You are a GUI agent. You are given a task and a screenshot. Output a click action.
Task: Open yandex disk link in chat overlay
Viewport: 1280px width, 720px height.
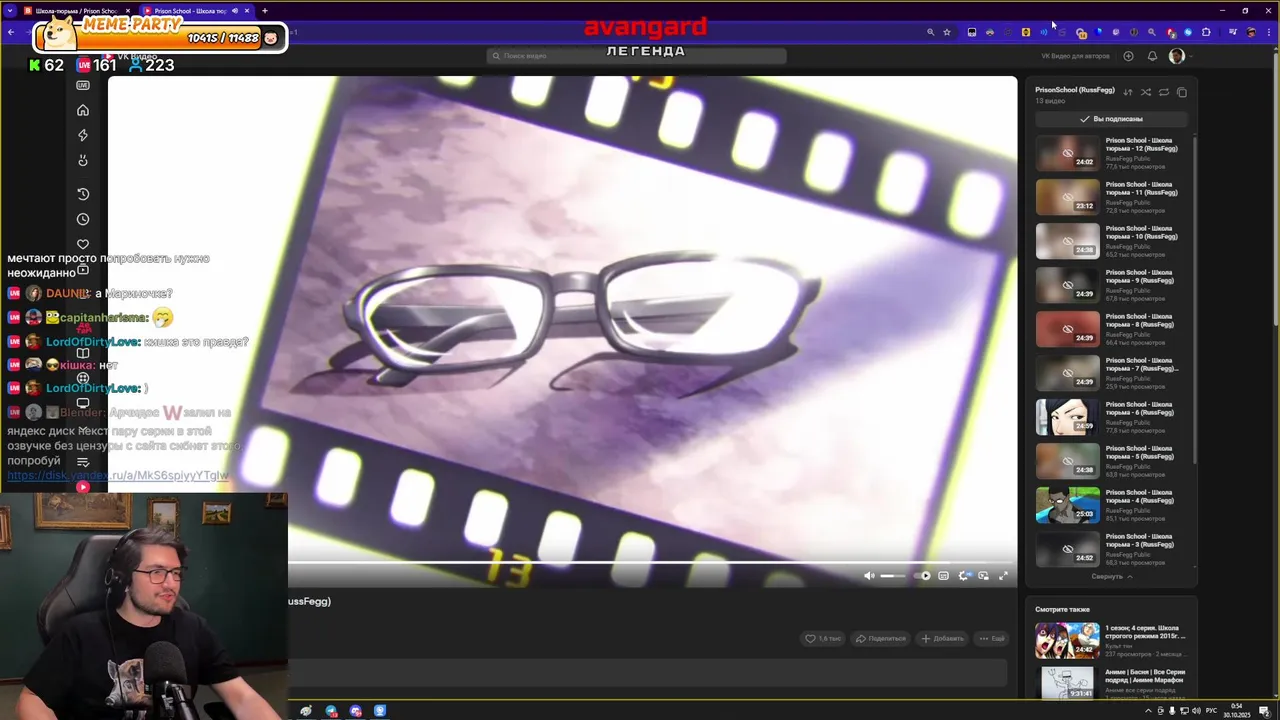118,476
